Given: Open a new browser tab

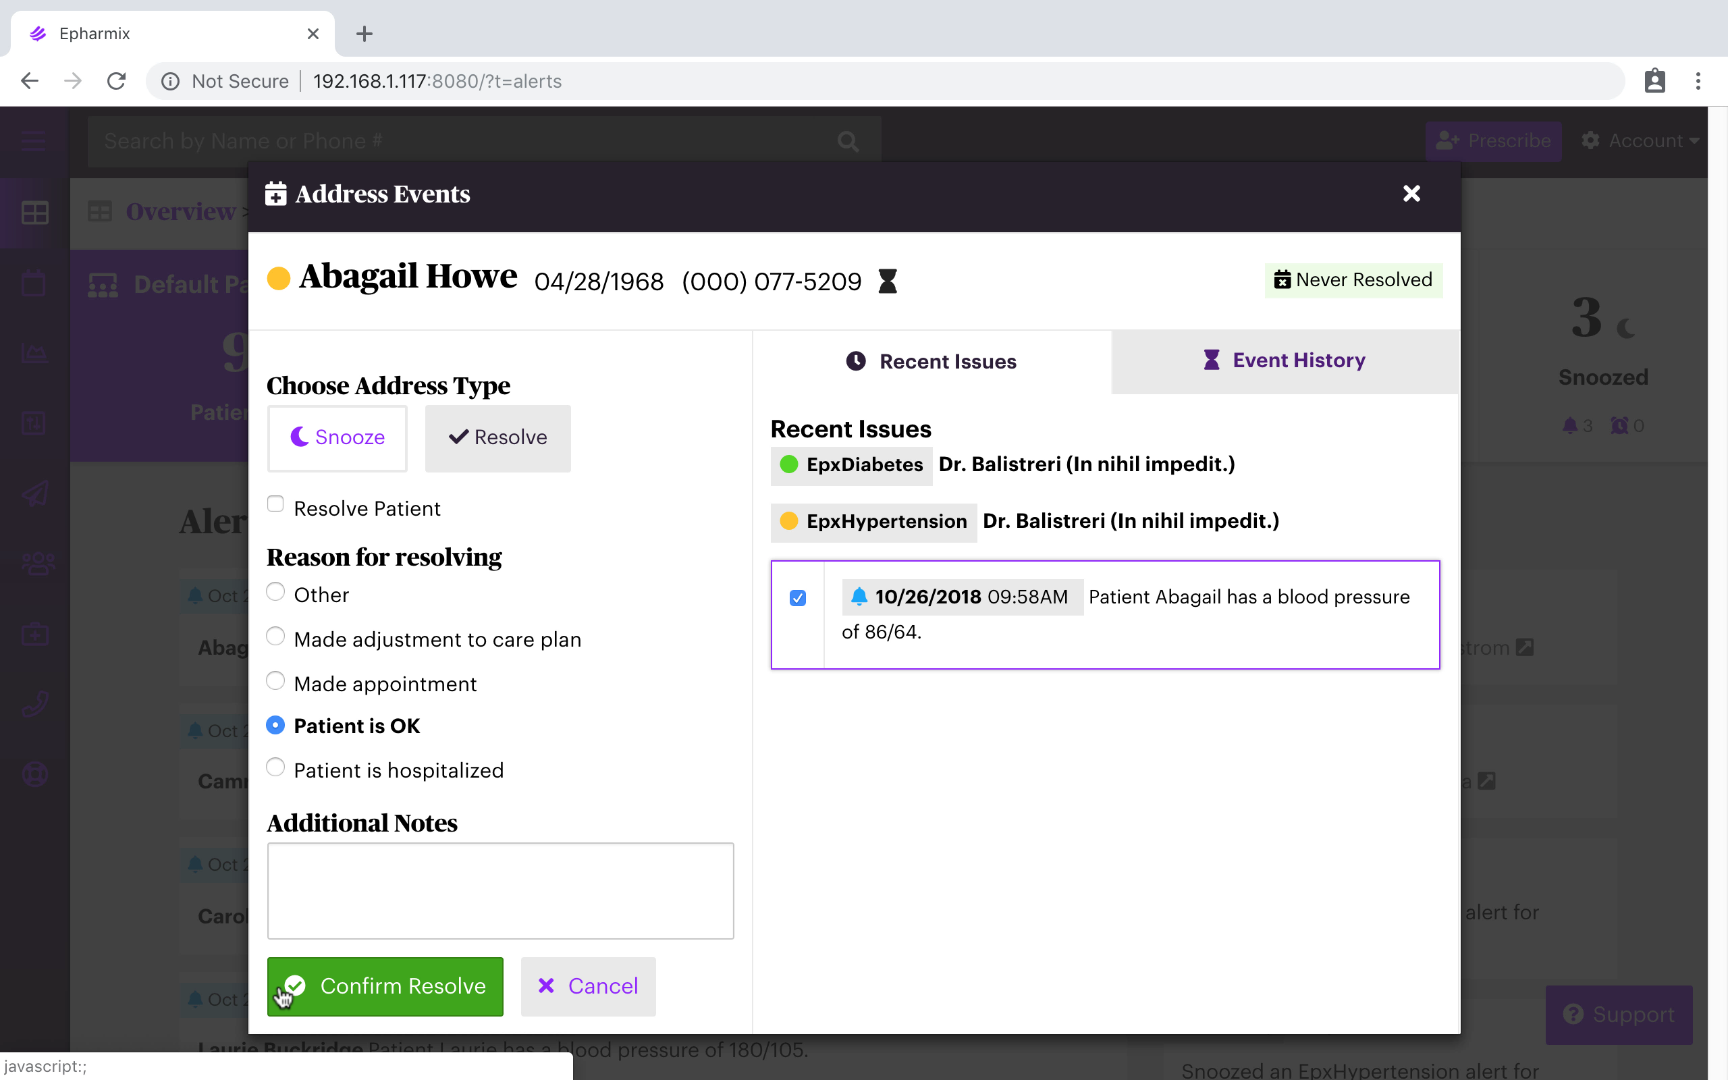Looking at the screenshot, I should point(364,34).
